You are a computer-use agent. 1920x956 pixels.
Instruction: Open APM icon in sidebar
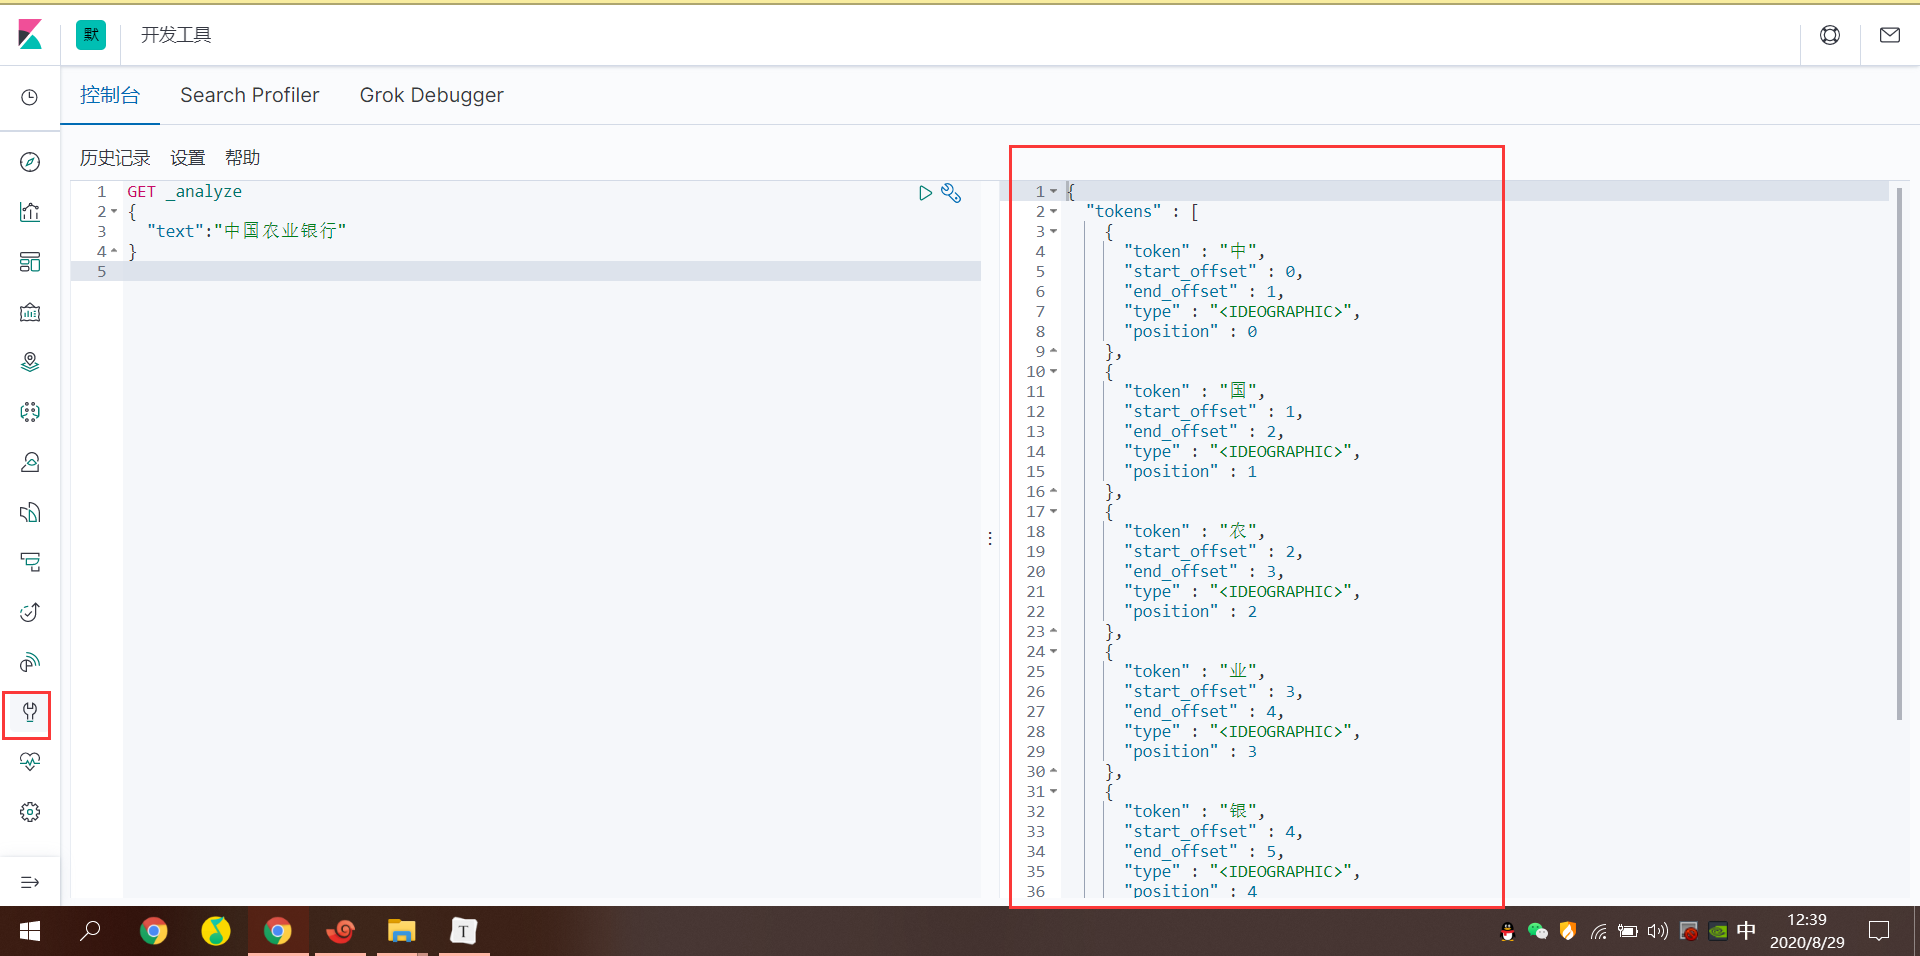pos(30,562)
